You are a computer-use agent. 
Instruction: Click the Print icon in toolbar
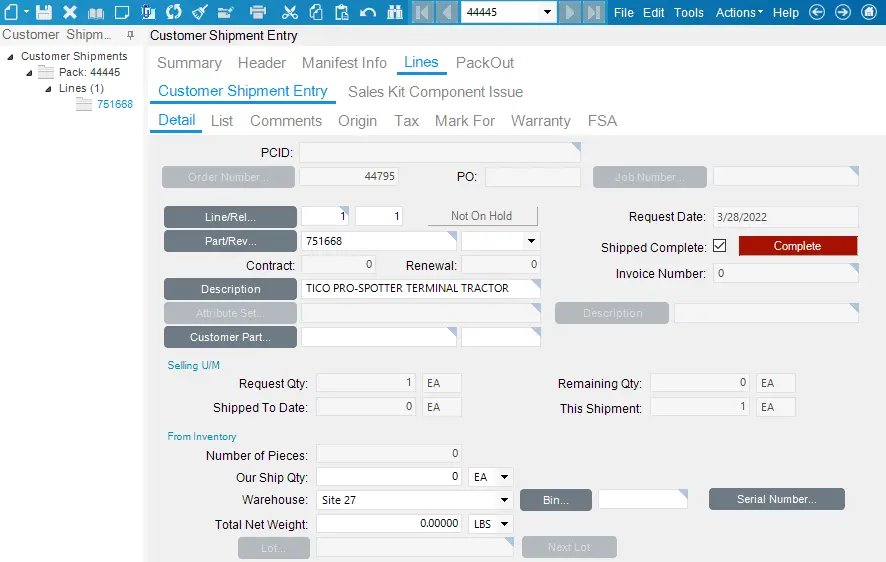(x=257, y=13)
